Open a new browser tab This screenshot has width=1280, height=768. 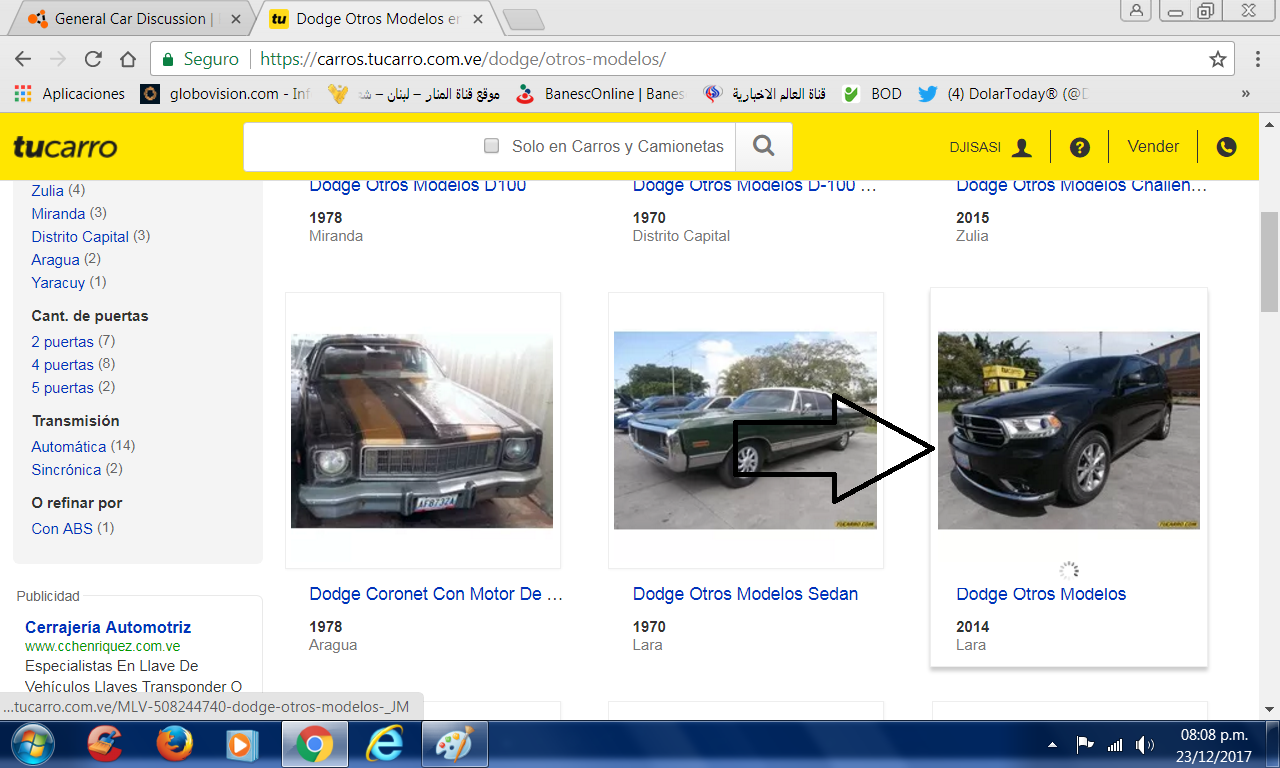click(522, 19)
